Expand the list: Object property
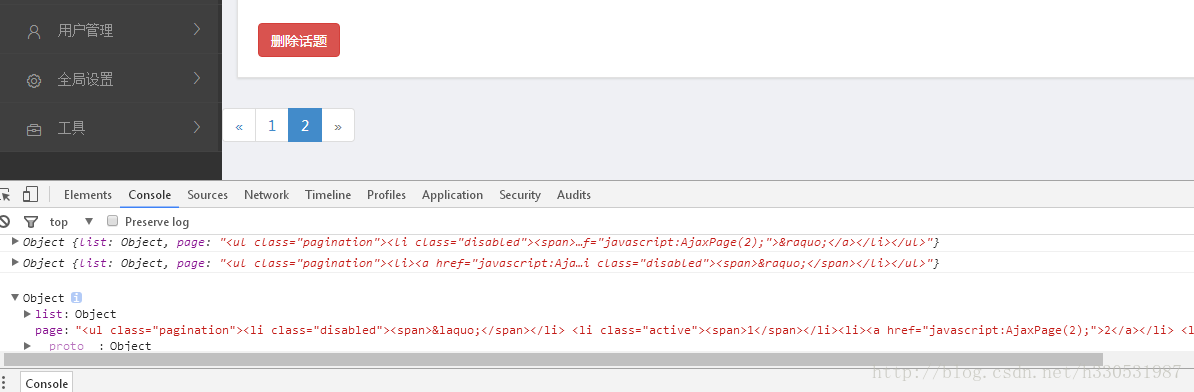 (28, 314)
